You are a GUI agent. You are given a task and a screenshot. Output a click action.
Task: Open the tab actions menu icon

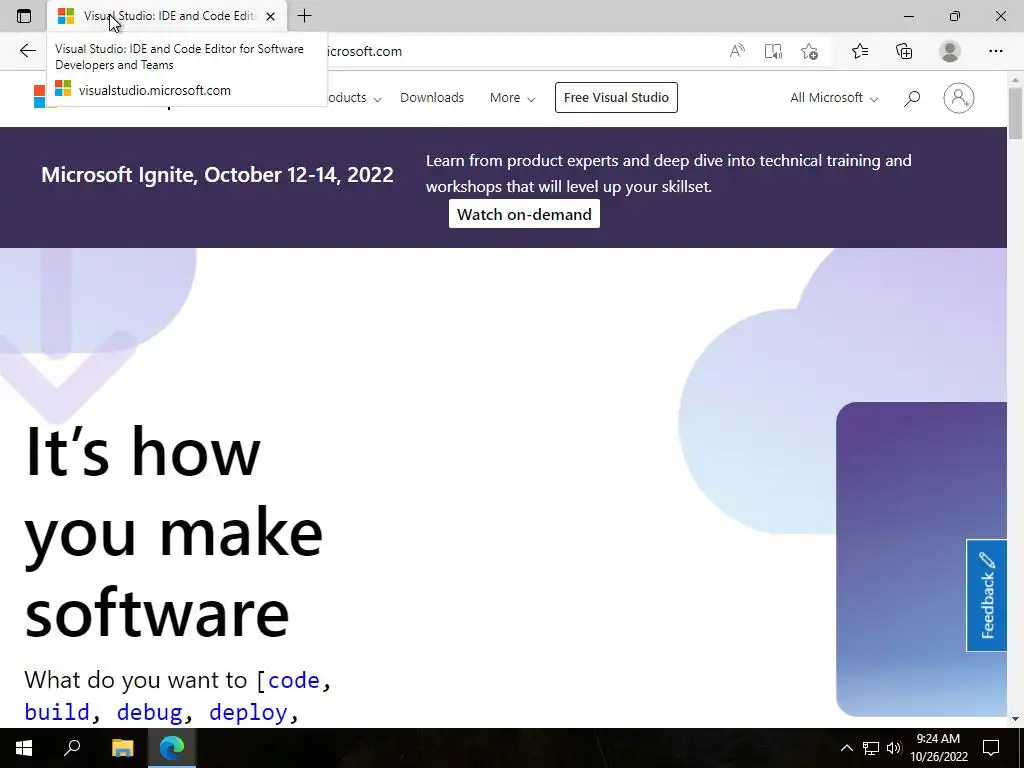(24, 16)
